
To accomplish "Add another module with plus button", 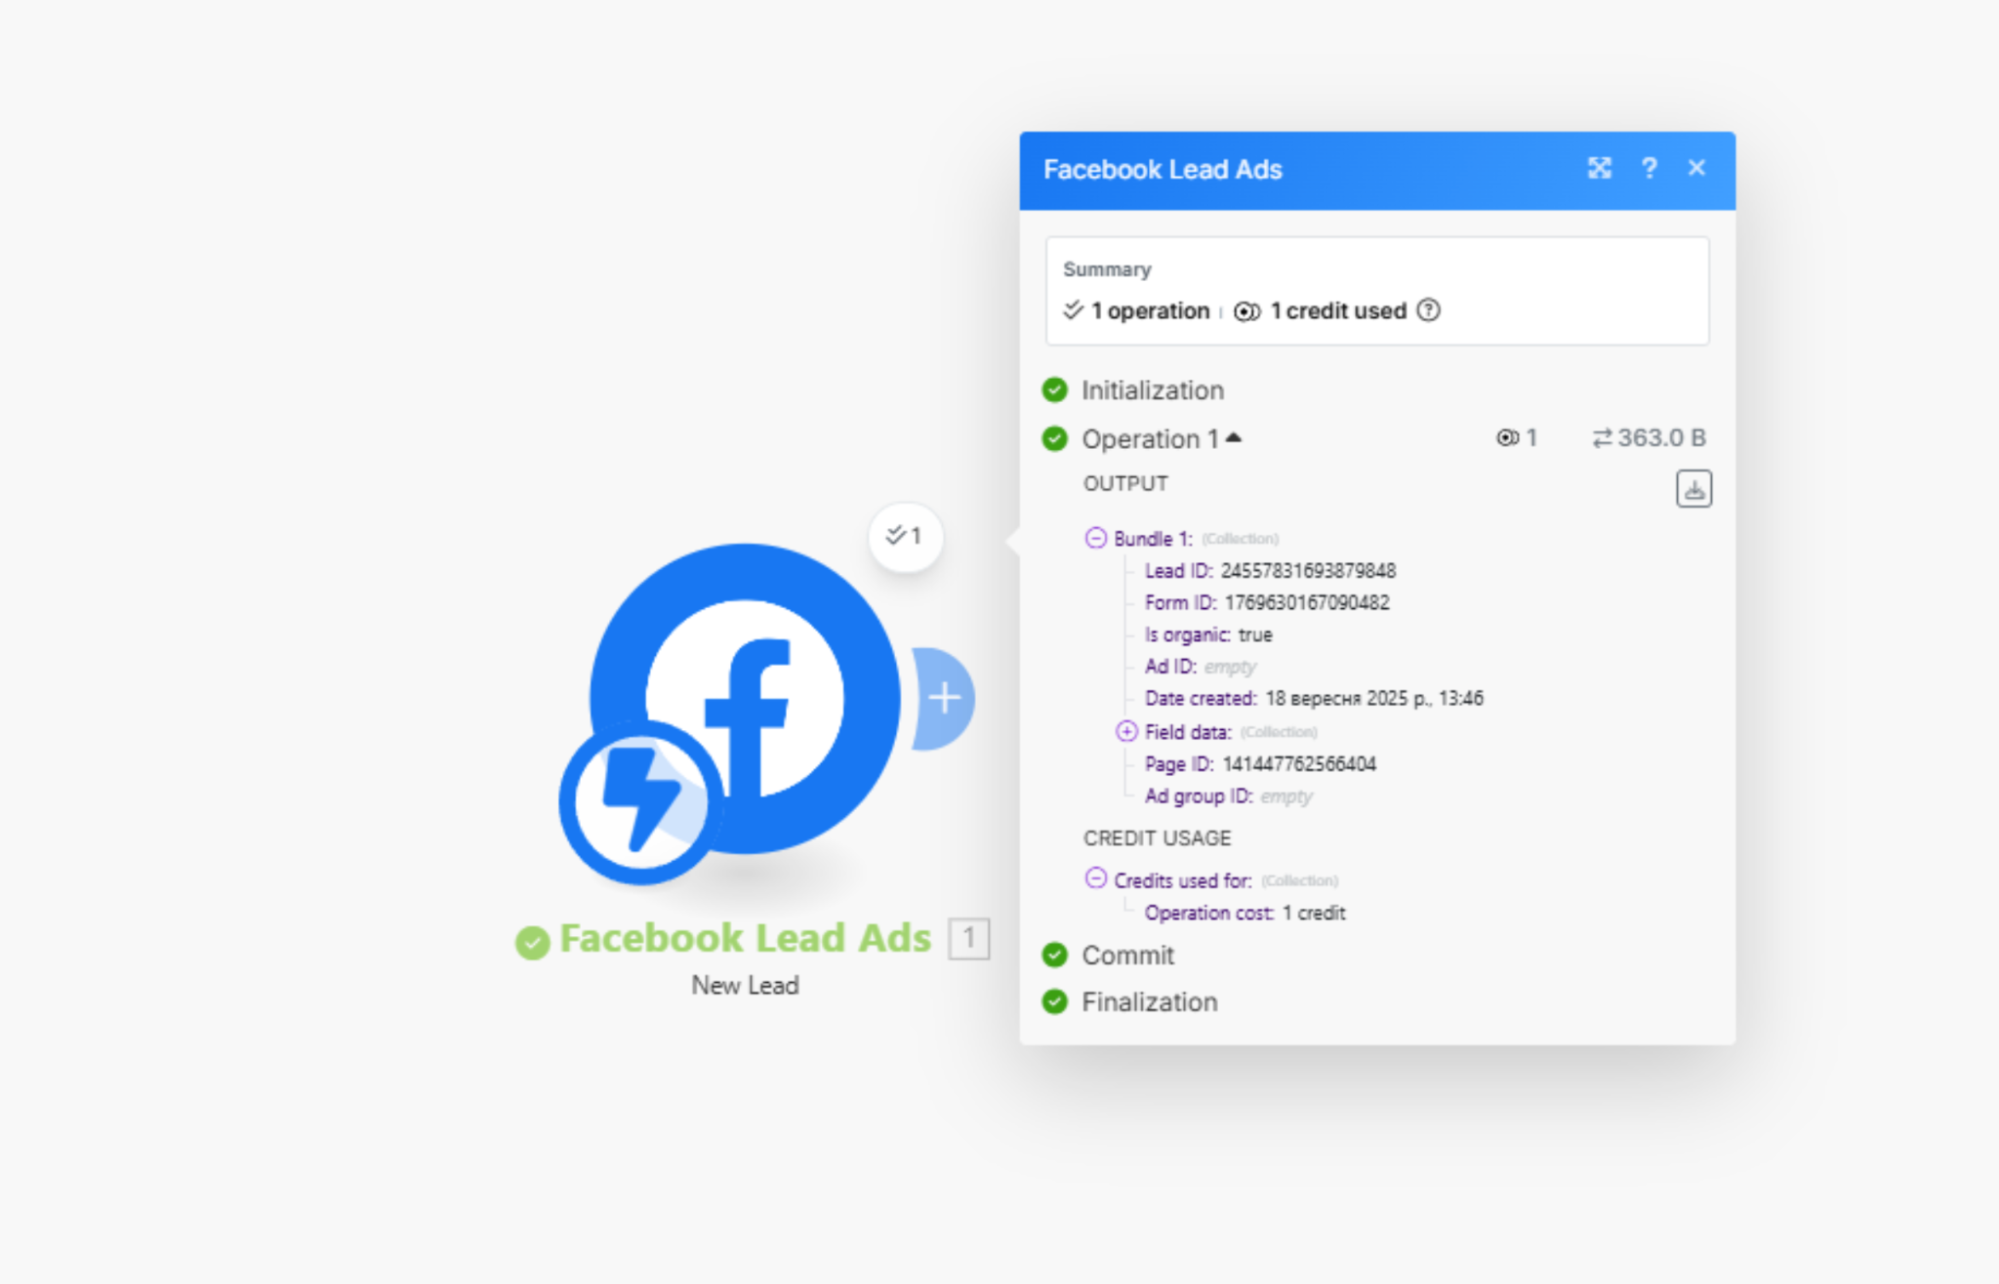I will (944, 698).
